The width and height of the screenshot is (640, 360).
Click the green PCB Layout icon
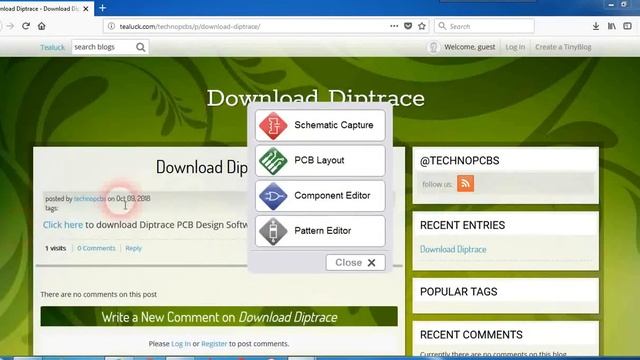point(273,161)
